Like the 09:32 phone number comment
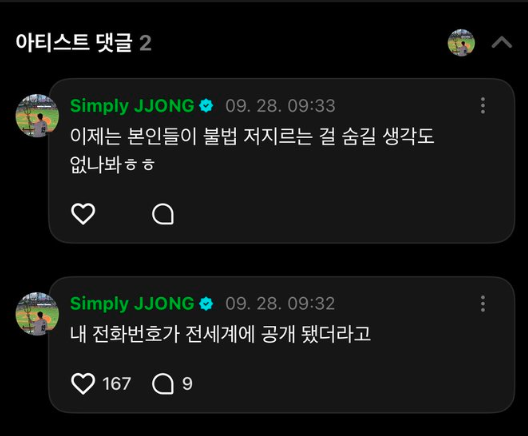This screenshot has height=436, width=528. click(83, 384)
